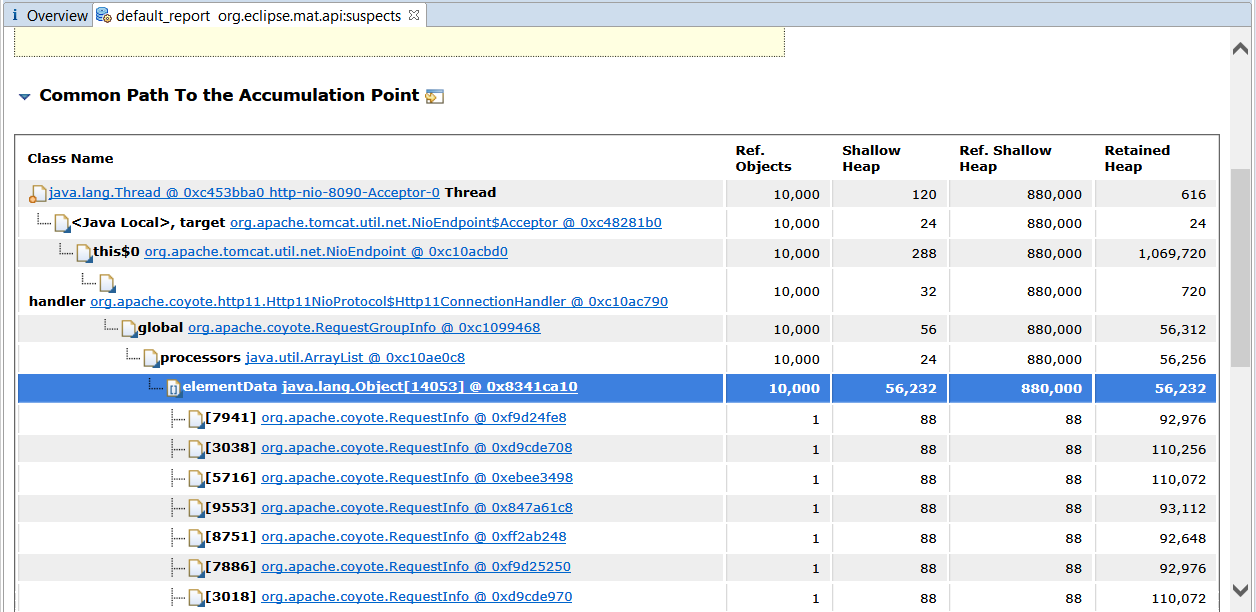Click the vertical scrollbar thumb
Screen dimensions: 1256x612
click(x=1240, y=268)
